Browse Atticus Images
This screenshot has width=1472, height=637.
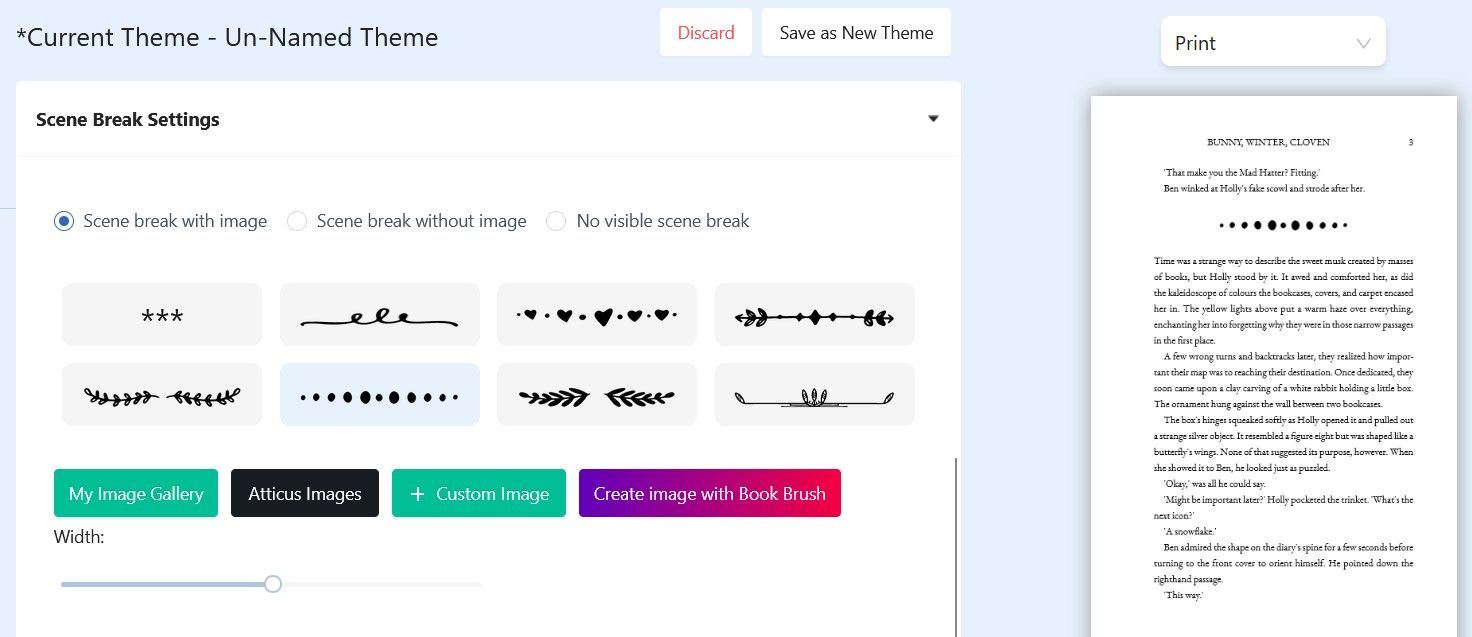(x=305, y=493)
